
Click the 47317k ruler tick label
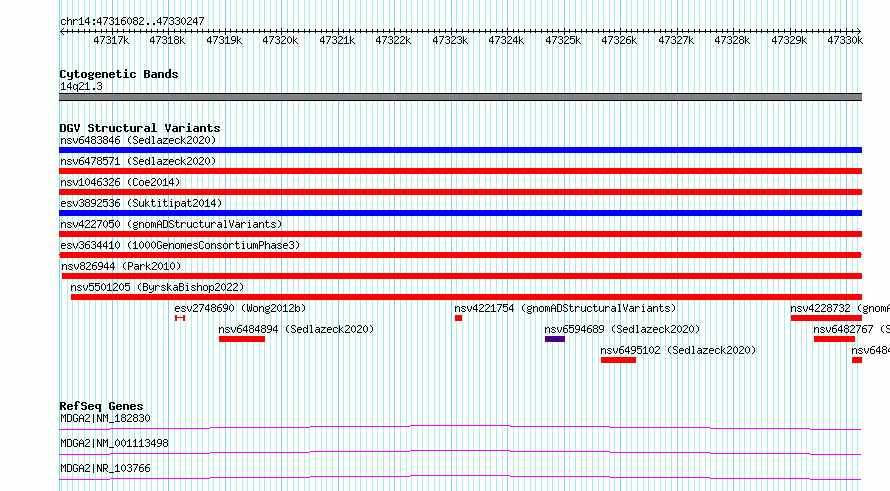pos(111,40)
